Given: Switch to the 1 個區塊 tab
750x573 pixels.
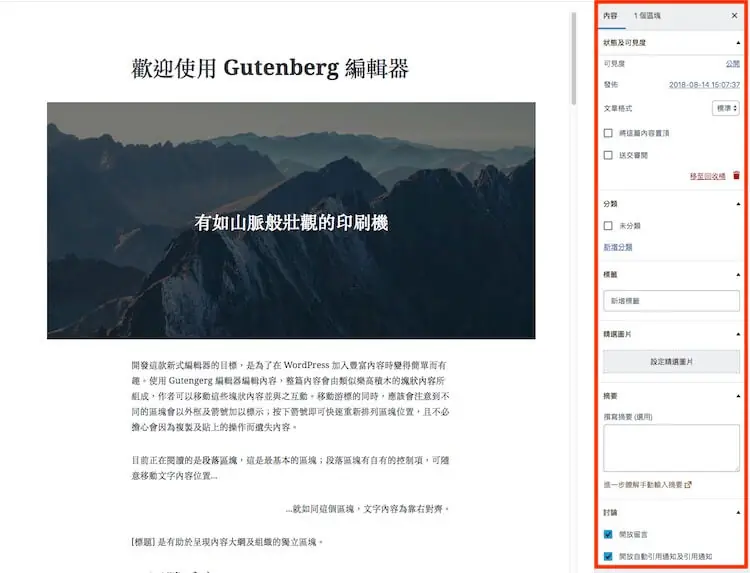Looking at the screenshot, I should [x=647, y=16].
